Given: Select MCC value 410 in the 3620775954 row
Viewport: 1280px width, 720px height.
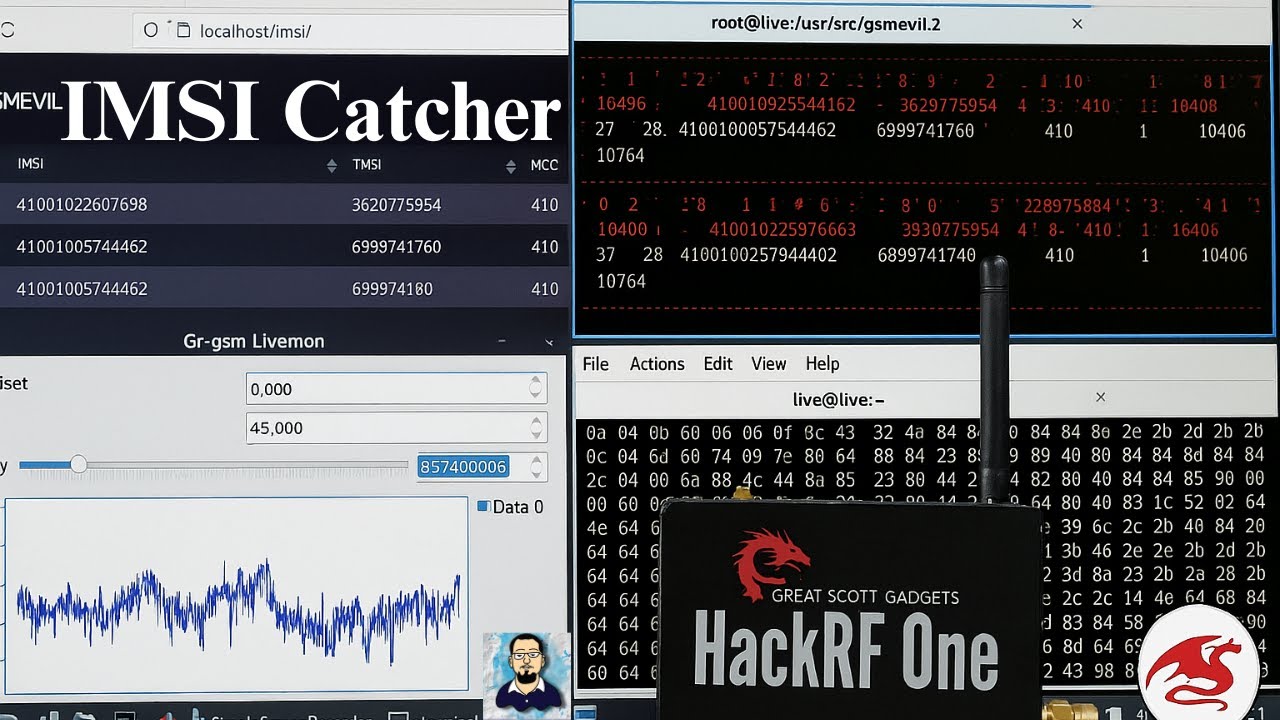Looking at the screenshot, I should point(545,205).
